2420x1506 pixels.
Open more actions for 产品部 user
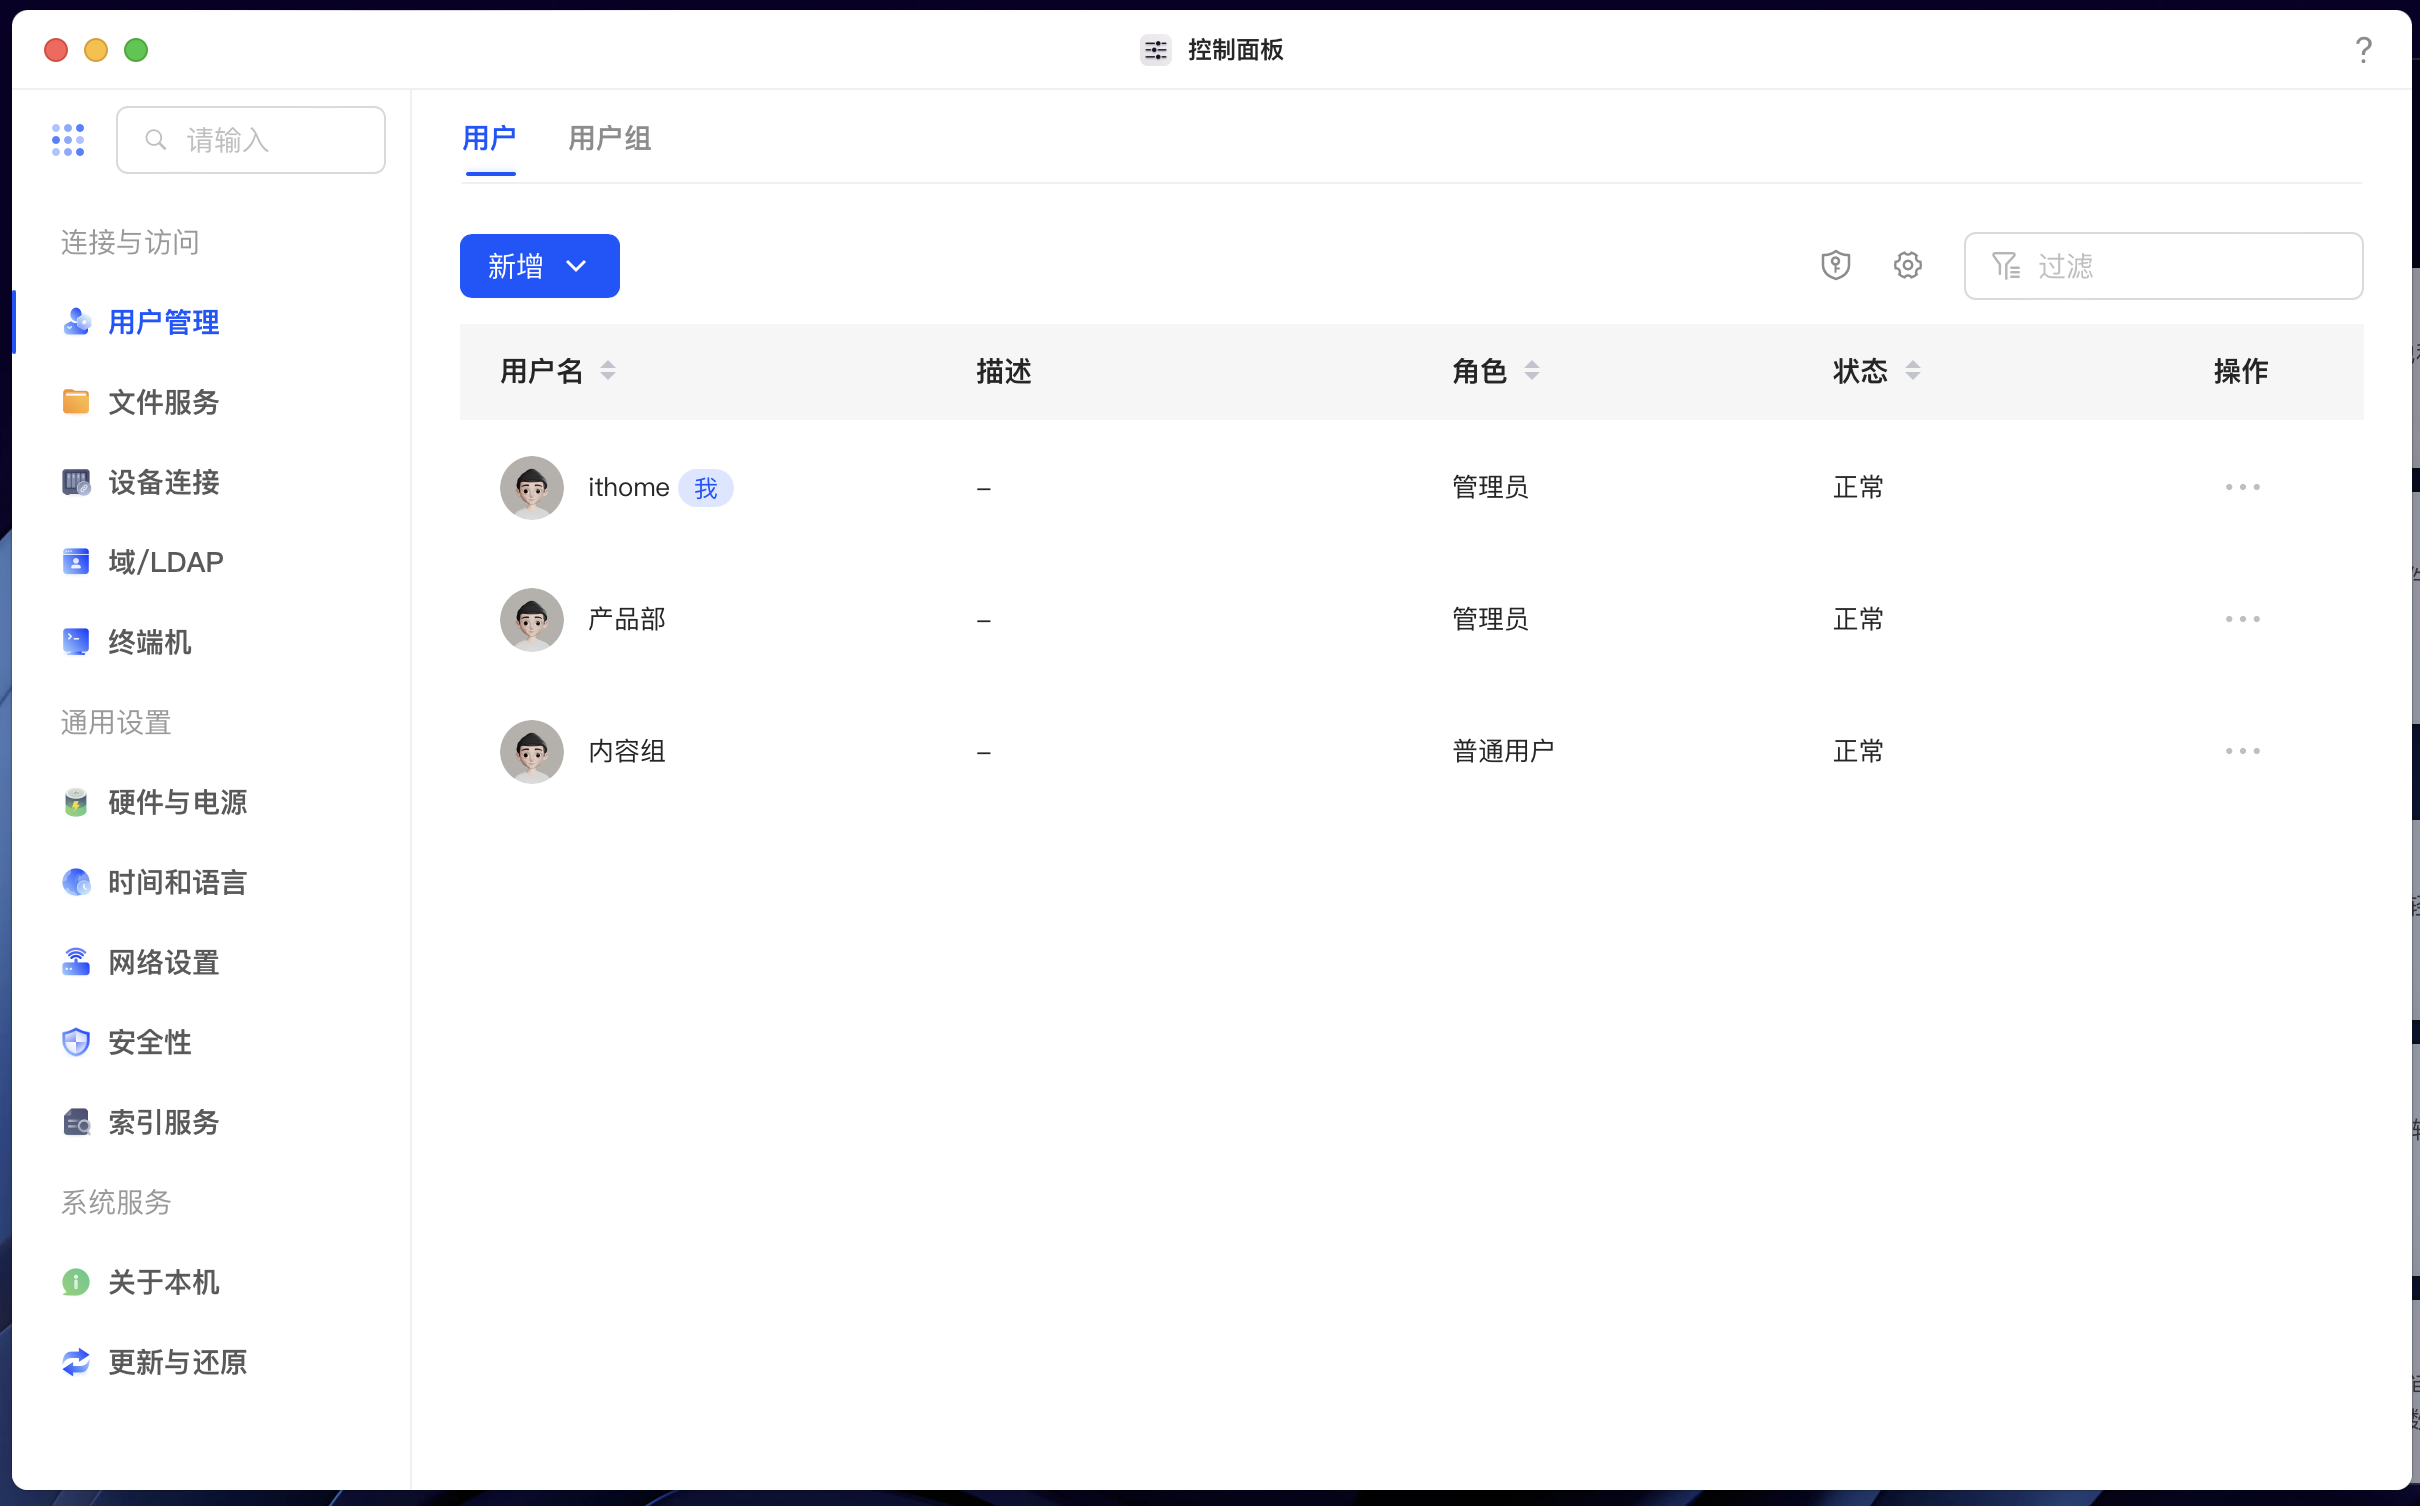click(x=2242, y=619)
